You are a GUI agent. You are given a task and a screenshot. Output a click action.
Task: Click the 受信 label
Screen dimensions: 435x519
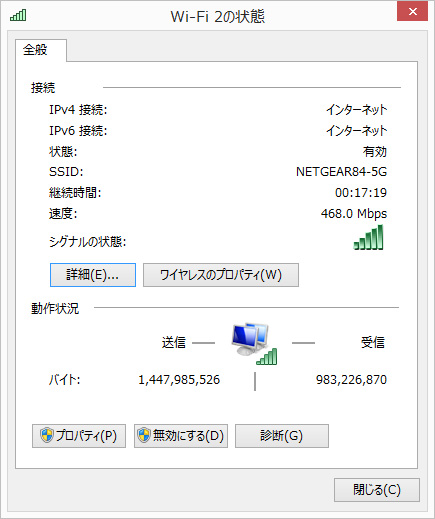[x=373, y=342]
